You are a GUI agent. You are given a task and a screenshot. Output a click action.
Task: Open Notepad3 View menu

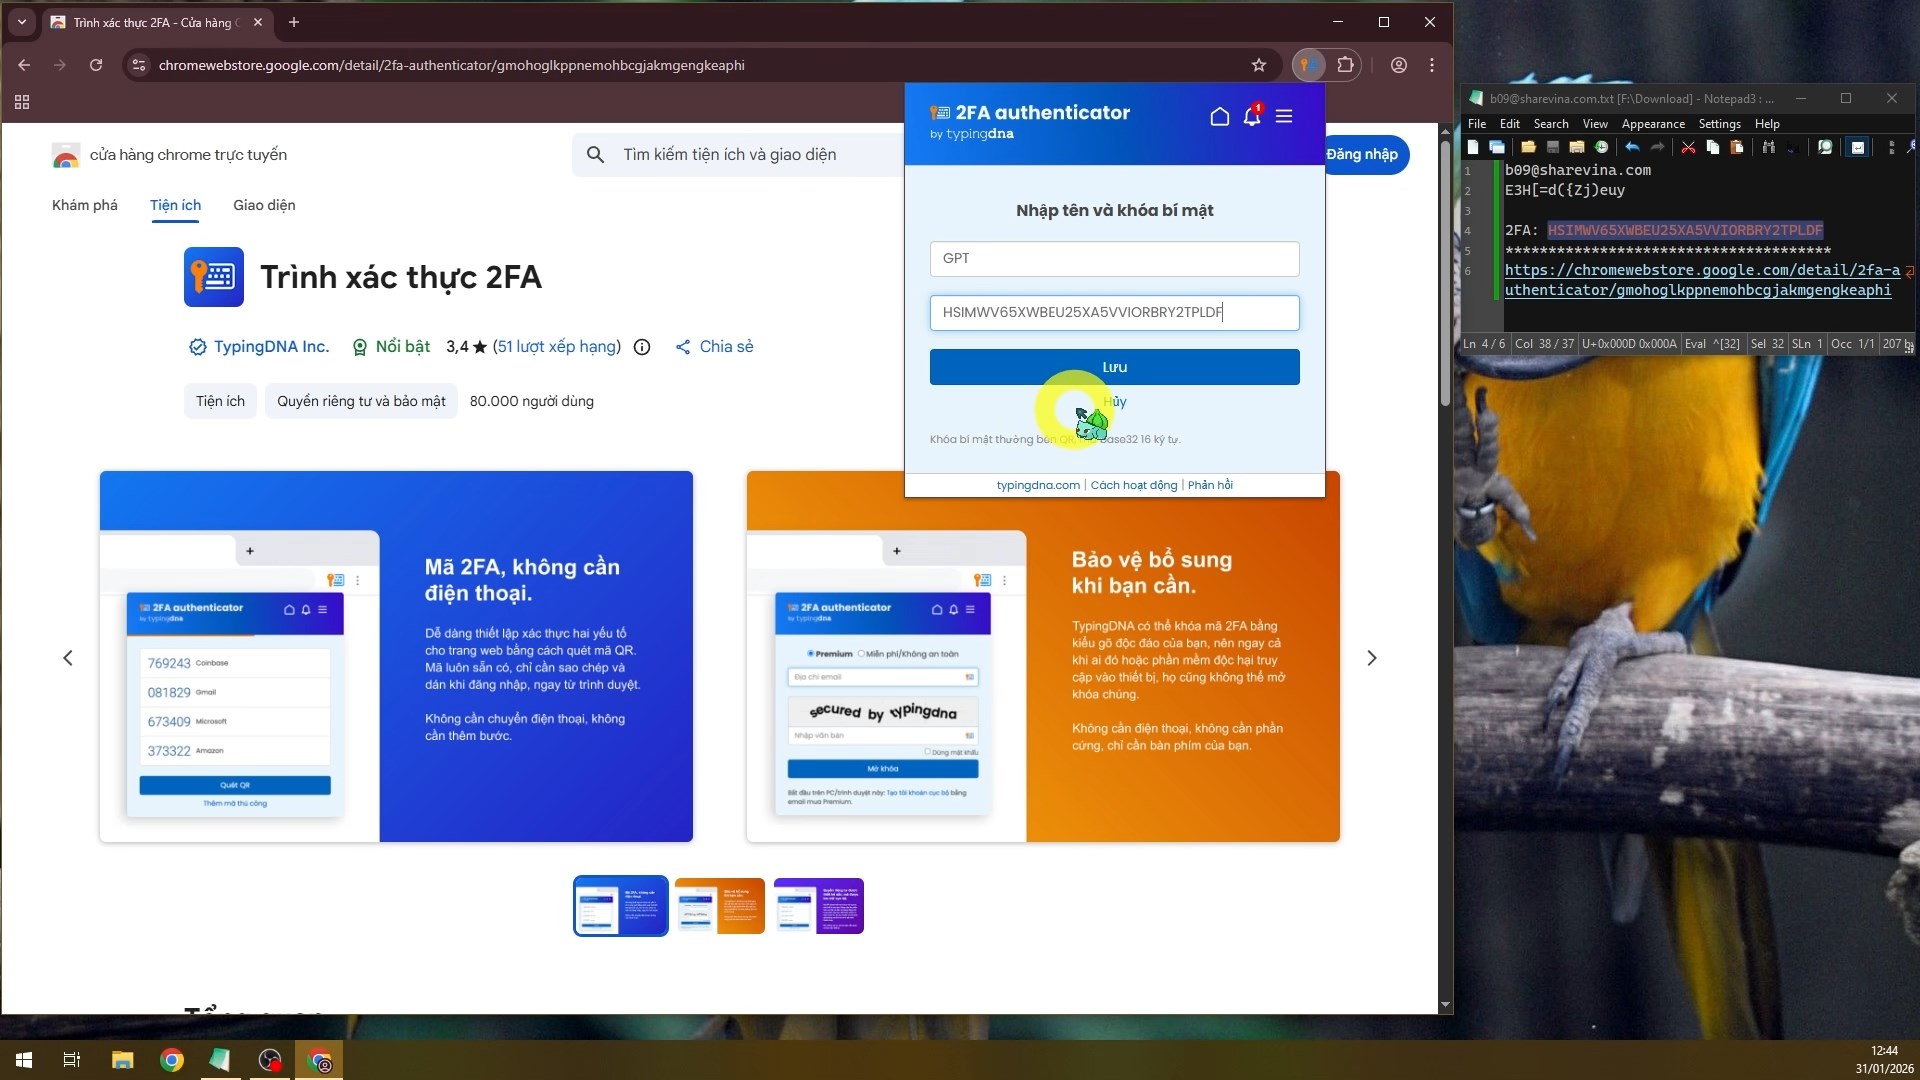click(1595, 124)
